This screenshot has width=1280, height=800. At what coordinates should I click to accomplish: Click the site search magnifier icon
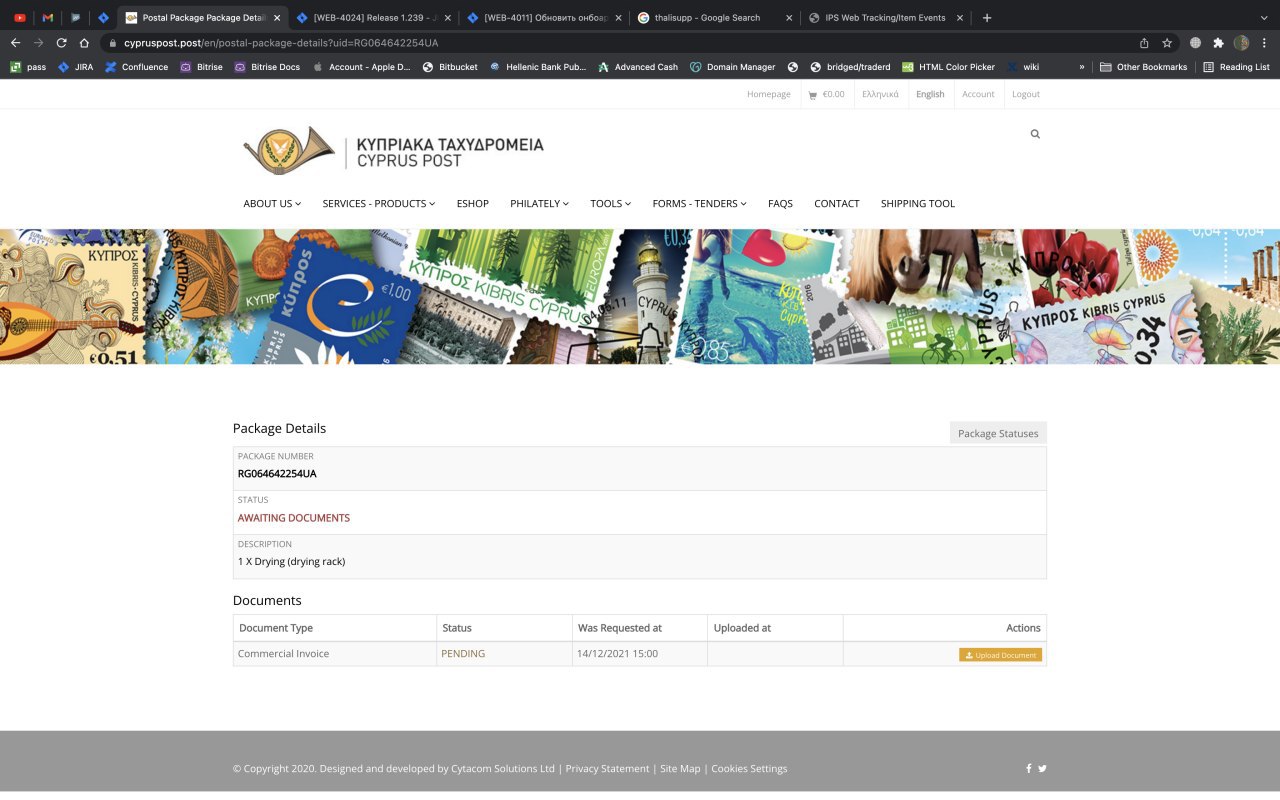pos(1035,134)
